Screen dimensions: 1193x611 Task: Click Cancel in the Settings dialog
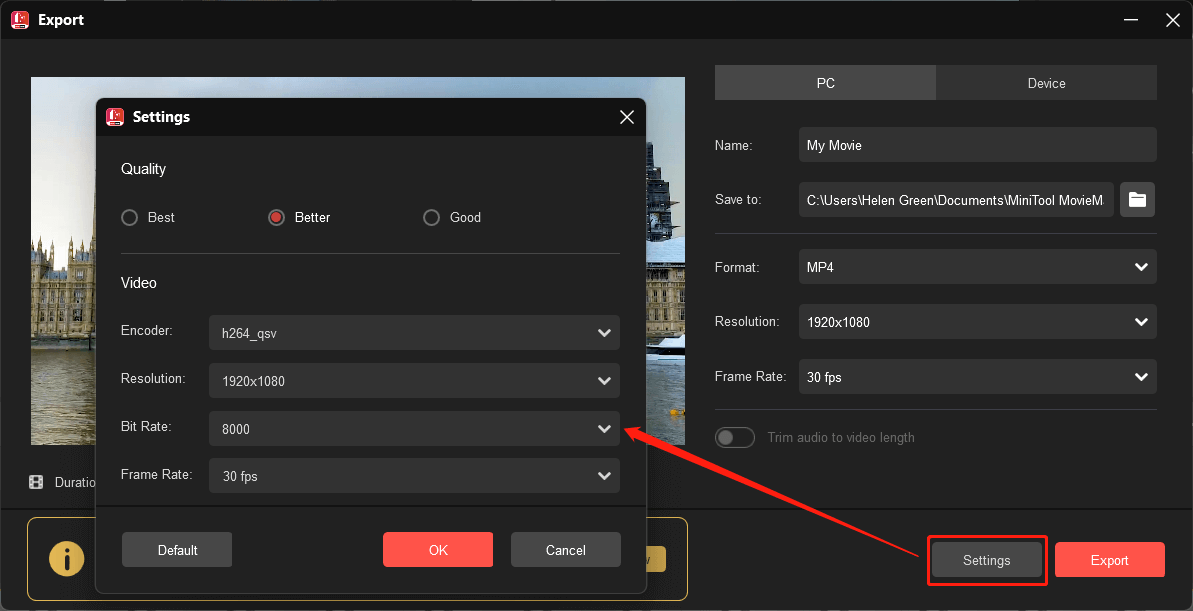tap(565, 549)
